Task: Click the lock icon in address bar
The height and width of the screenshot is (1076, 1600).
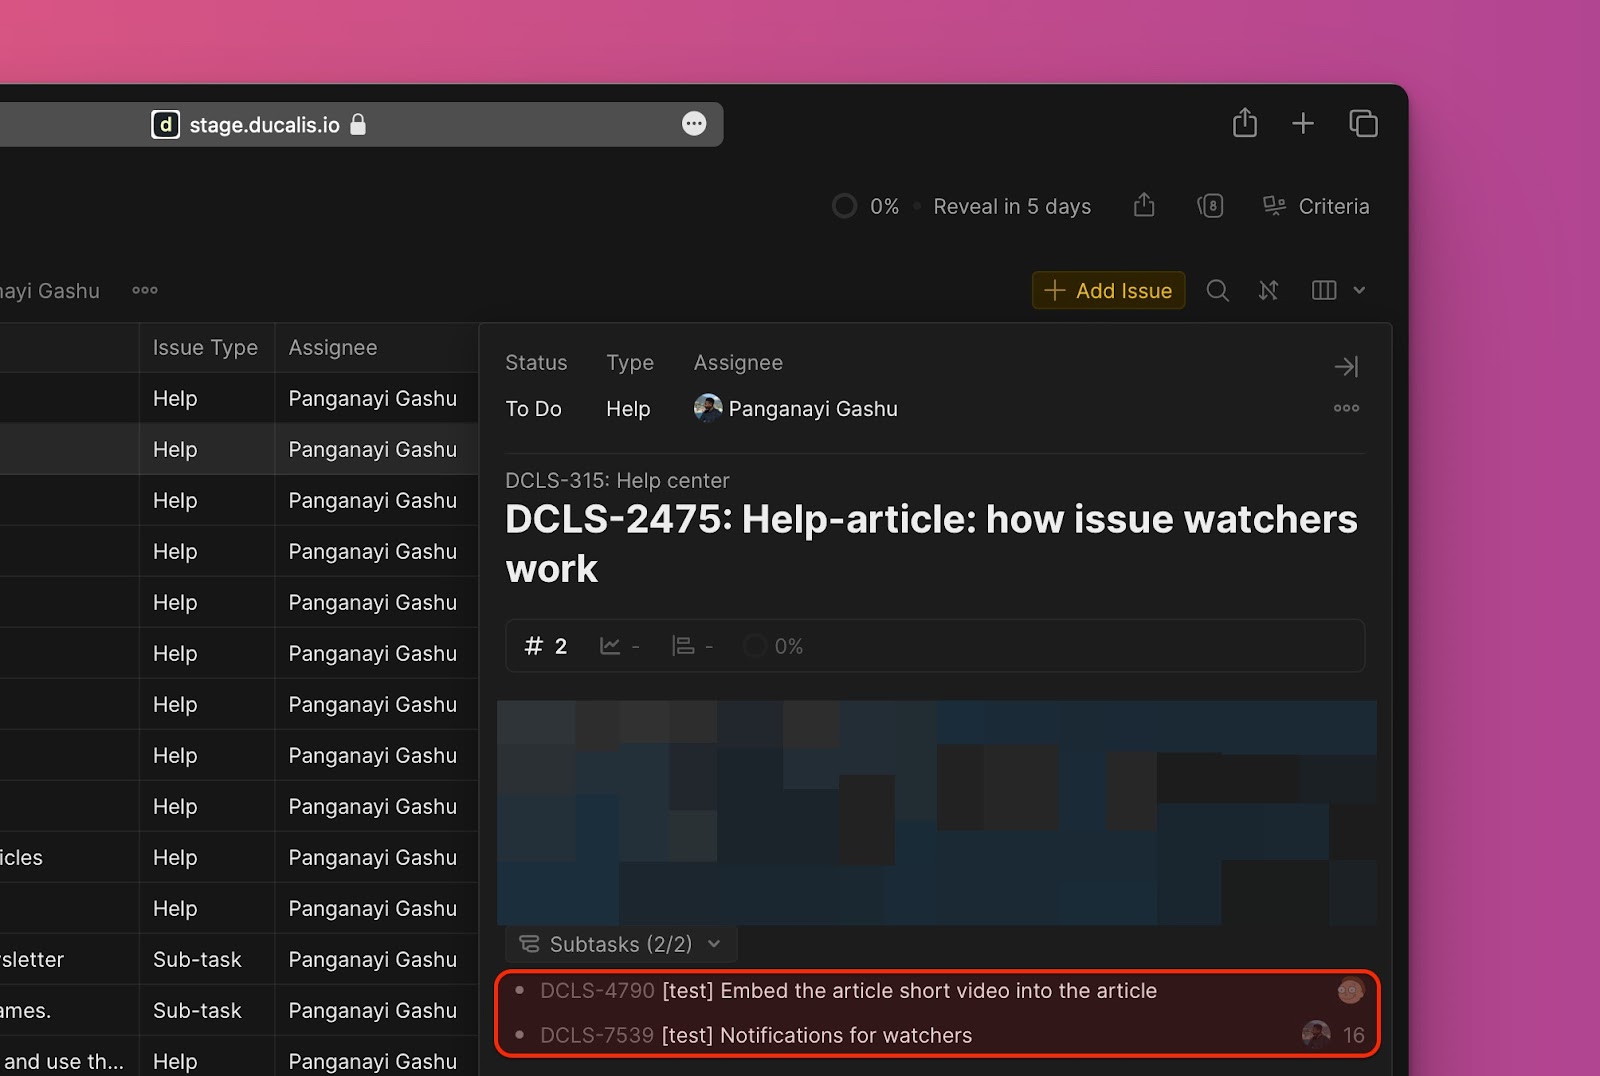Action: point(358,124)
